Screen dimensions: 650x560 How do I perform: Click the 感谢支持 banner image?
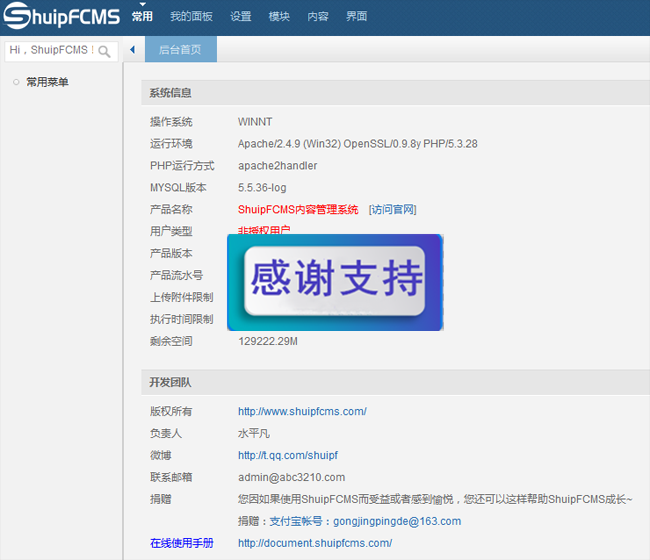[x=335, y=282]
